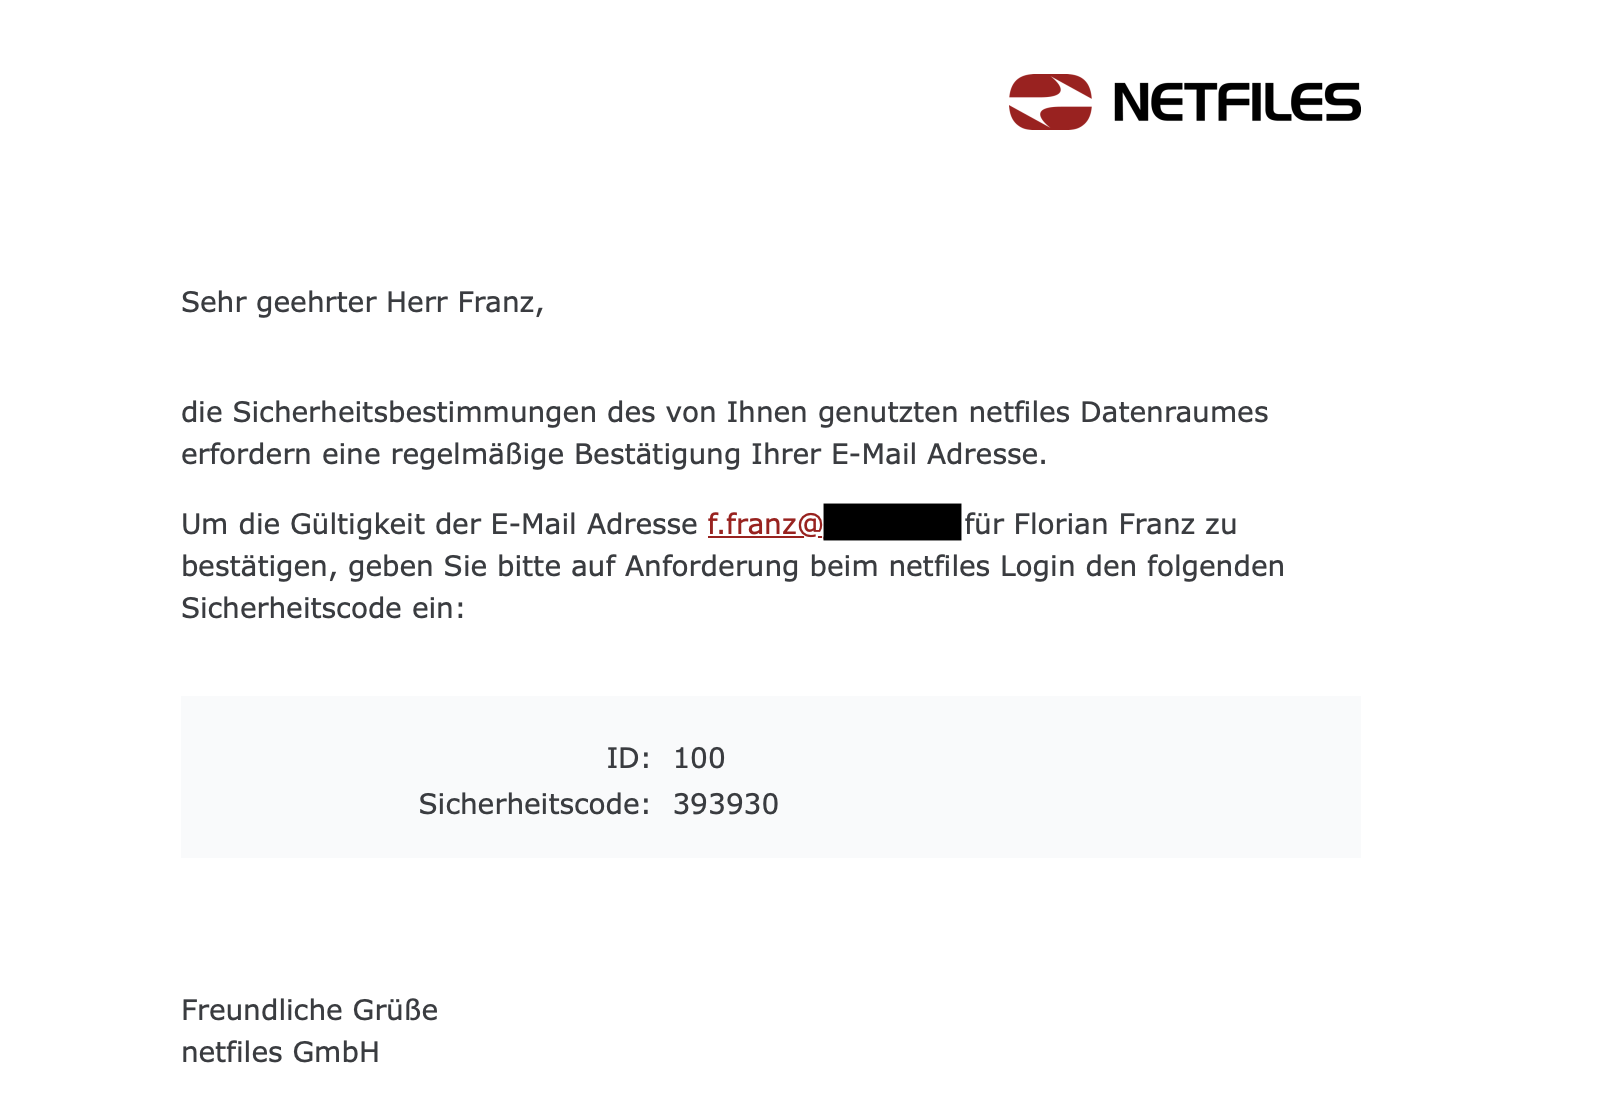Click the words "regelmäßige Bestätigung"
Image resolution: width=1602 pixels, height=1102 pixels.
click(566, 454)
